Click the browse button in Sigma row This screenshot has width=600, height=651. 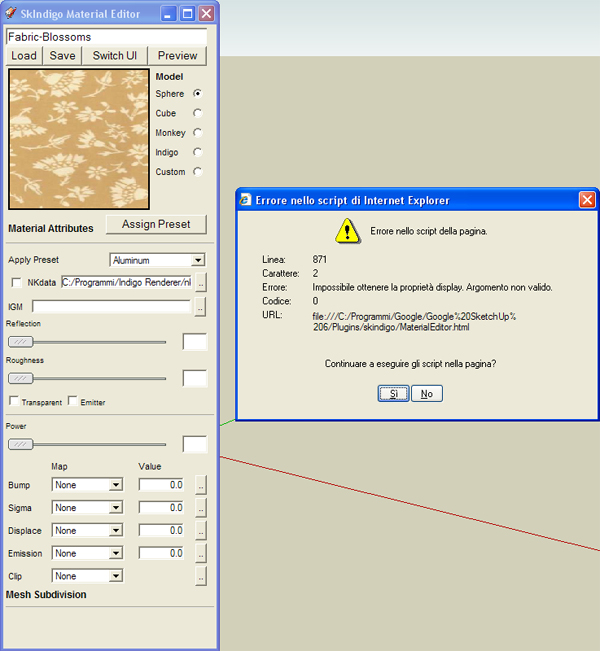tap(201, 508)
